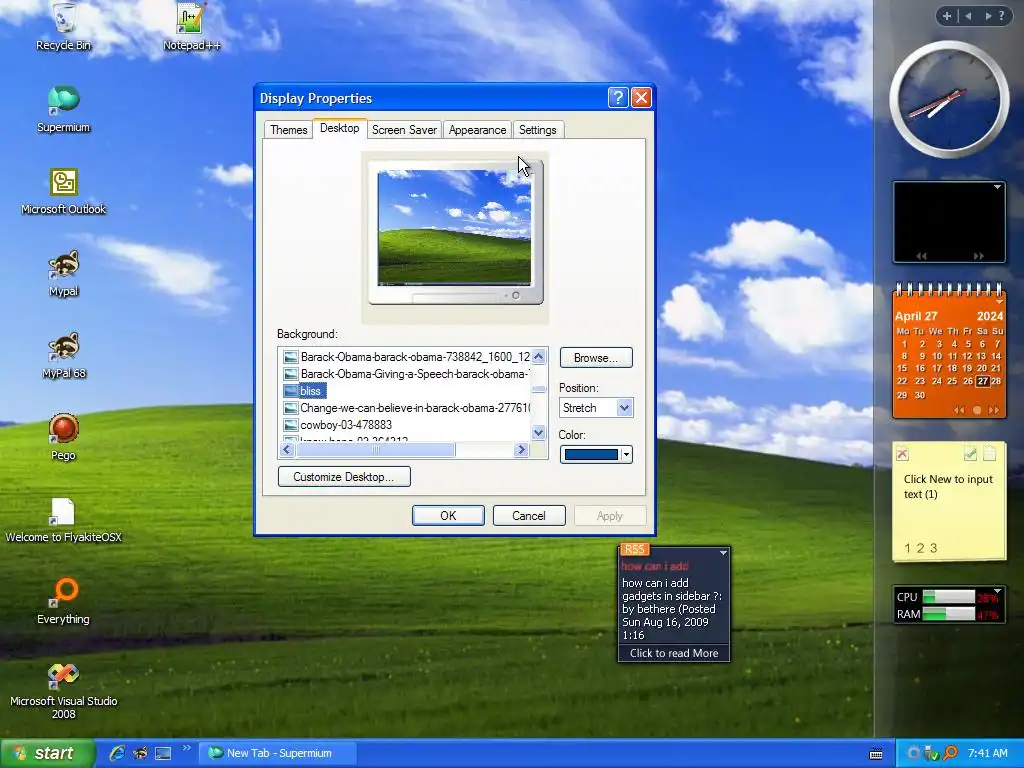Viewport: 1024px width, 768px height.
Task: Select bliss in the Background list
Action: pyautogui.click(x=305, y=391)
